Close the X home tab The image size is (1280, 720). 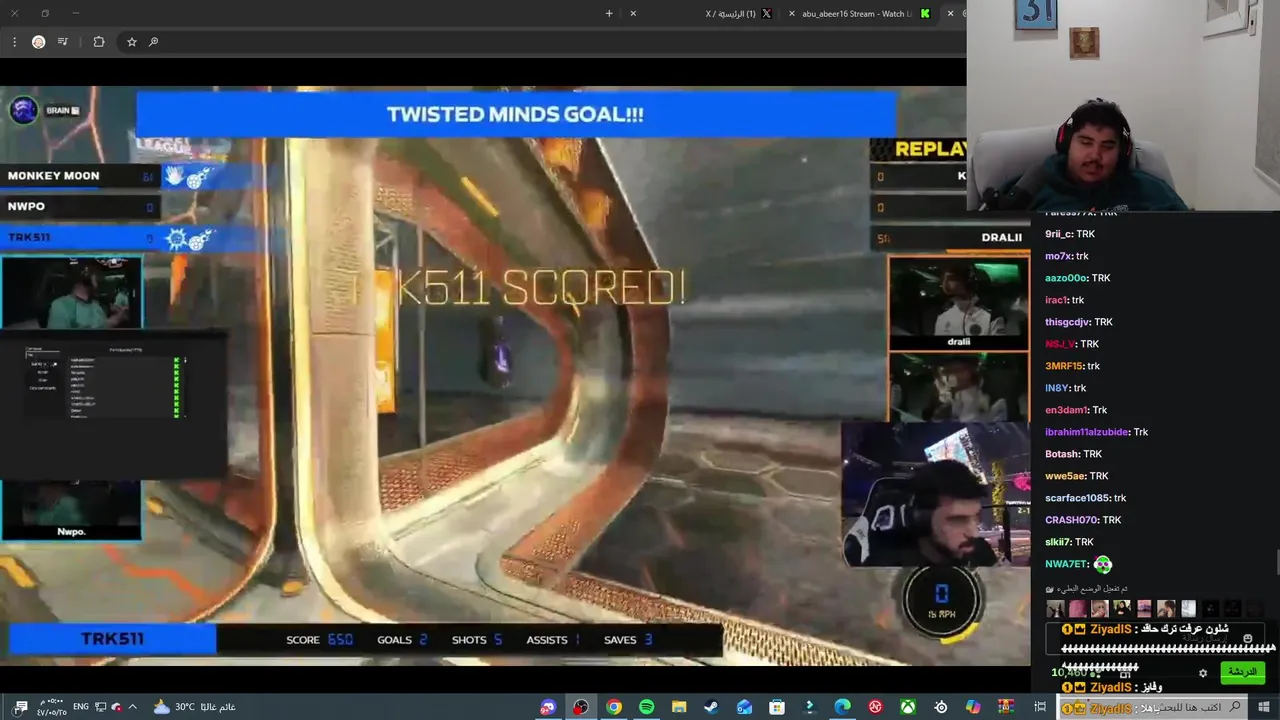pos(633,14)
